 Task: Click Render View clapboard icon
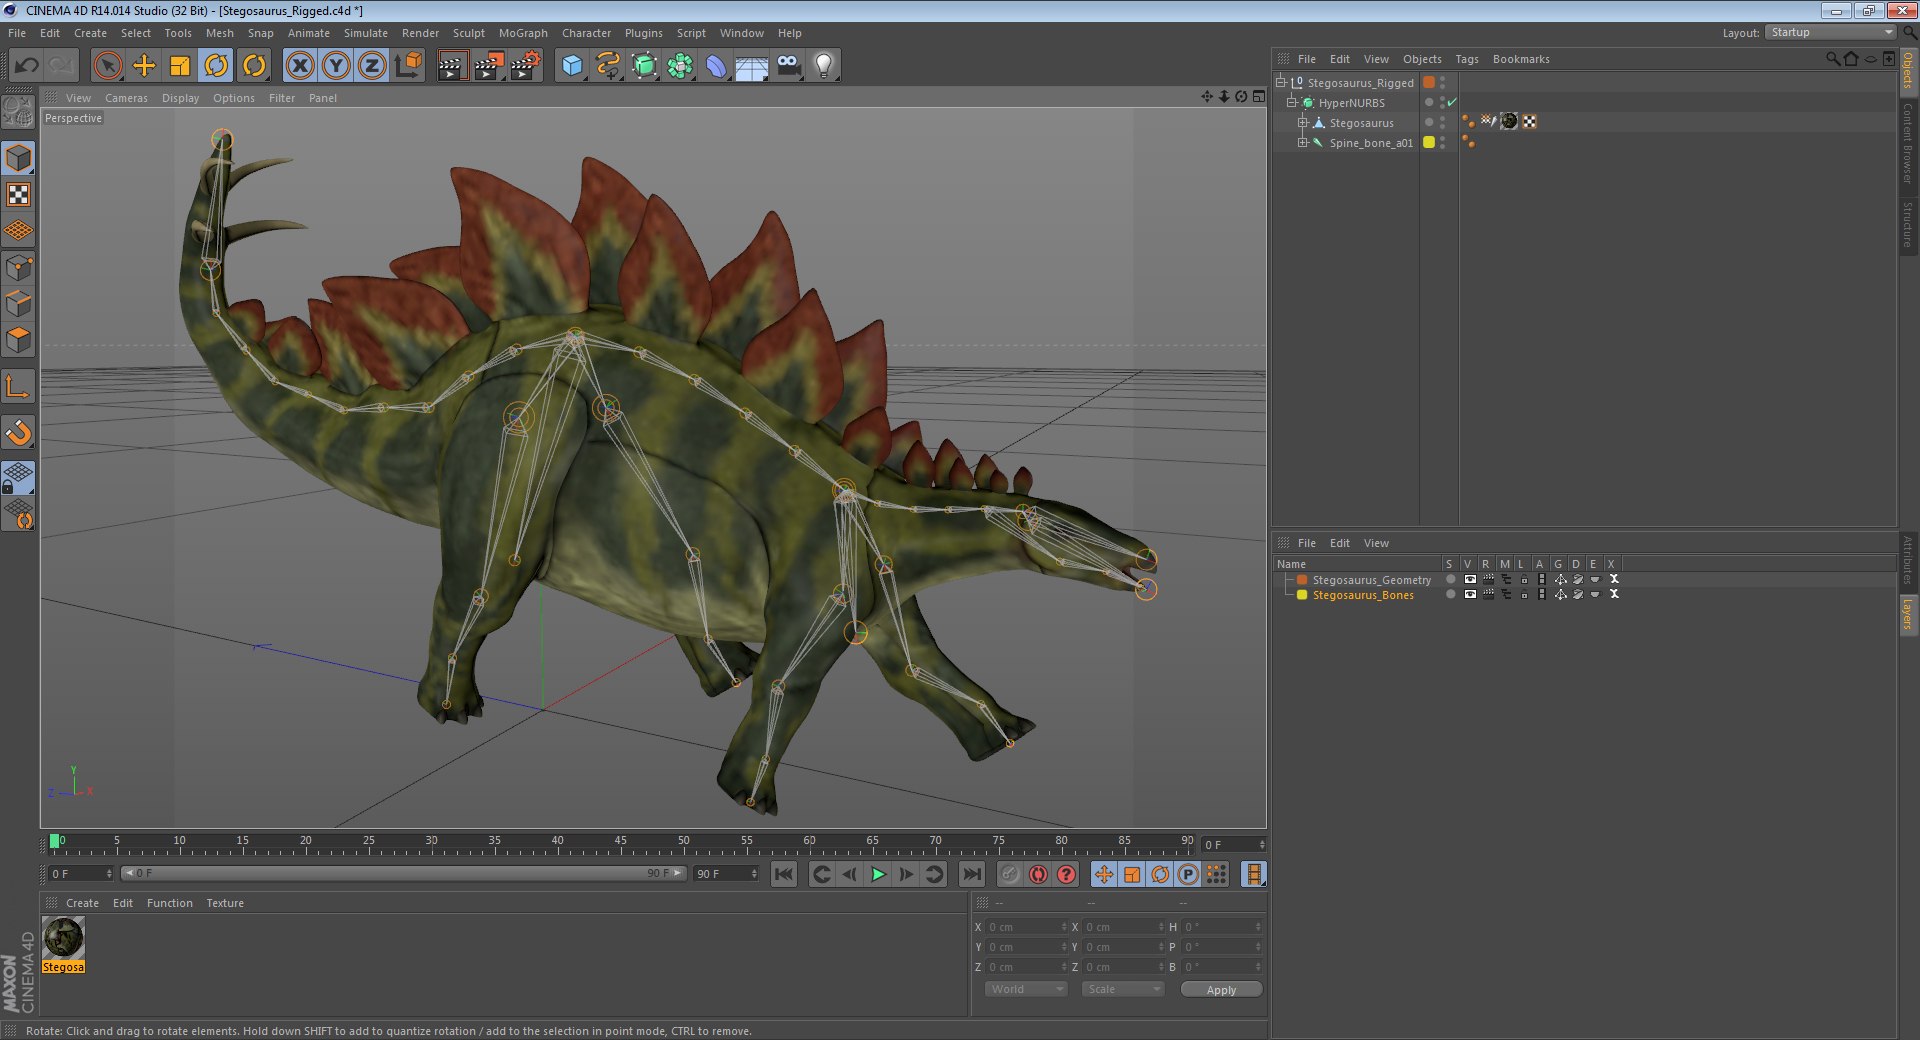click(452, 66)
